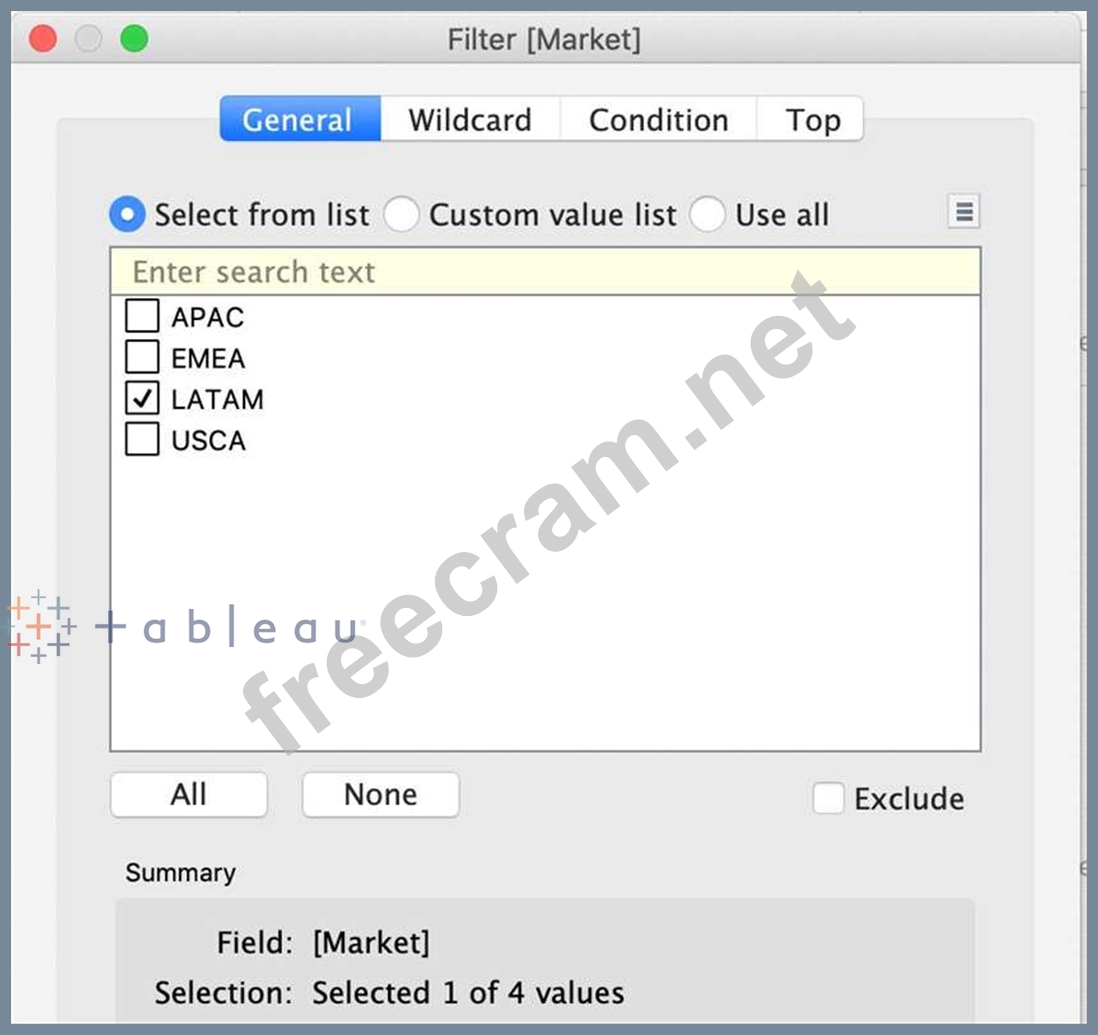Switch to the Top tab
The height and width of the screenshot is (1035, 1098).
click(x=811, y=119)
